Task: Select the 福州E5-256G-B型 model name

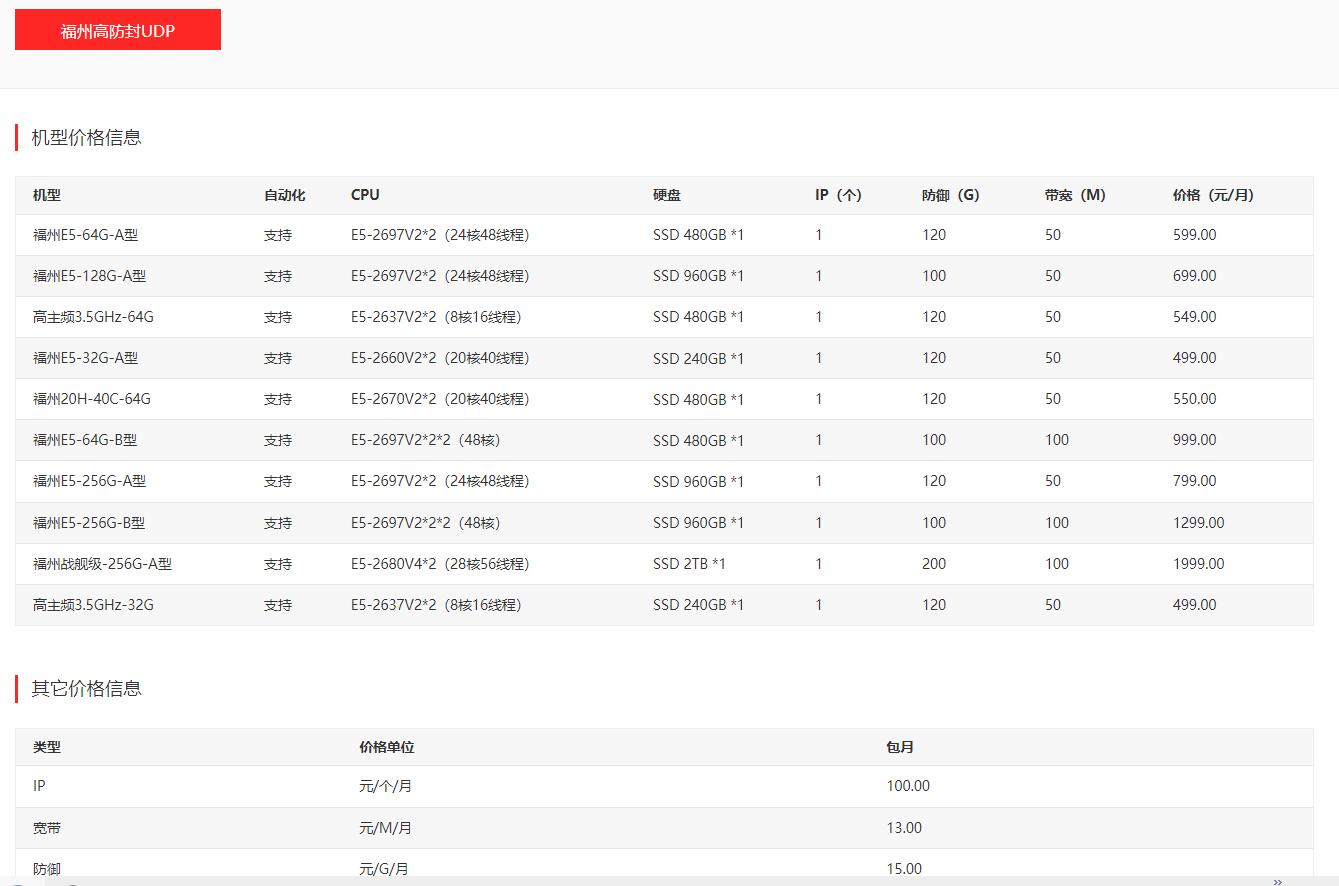Action: [89, 523]
